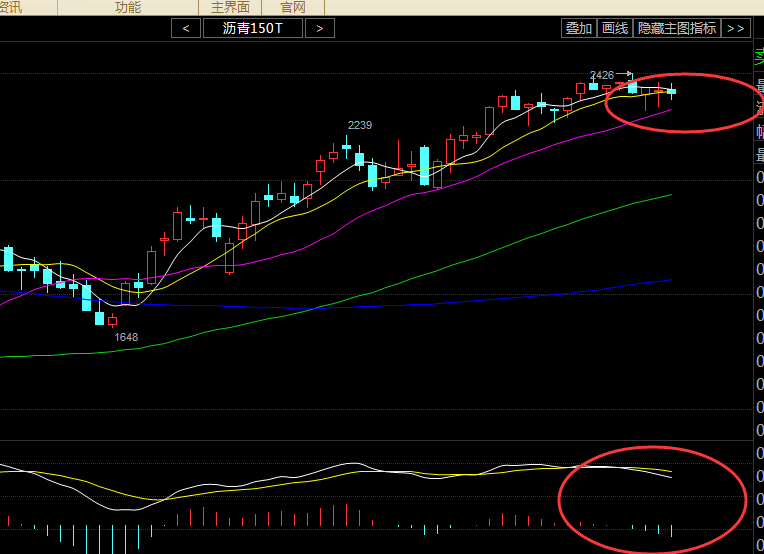The width and height of the screenshot is (764, 554).
Task: Go to previous contract with left arrow
Action: (186, 28)
